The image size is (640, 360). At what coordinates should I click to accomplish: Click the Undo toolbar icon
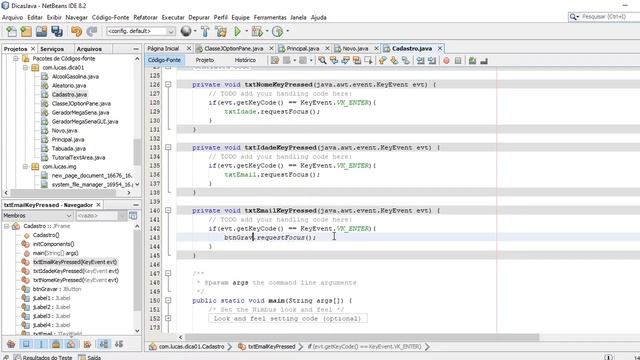point(76,31)
